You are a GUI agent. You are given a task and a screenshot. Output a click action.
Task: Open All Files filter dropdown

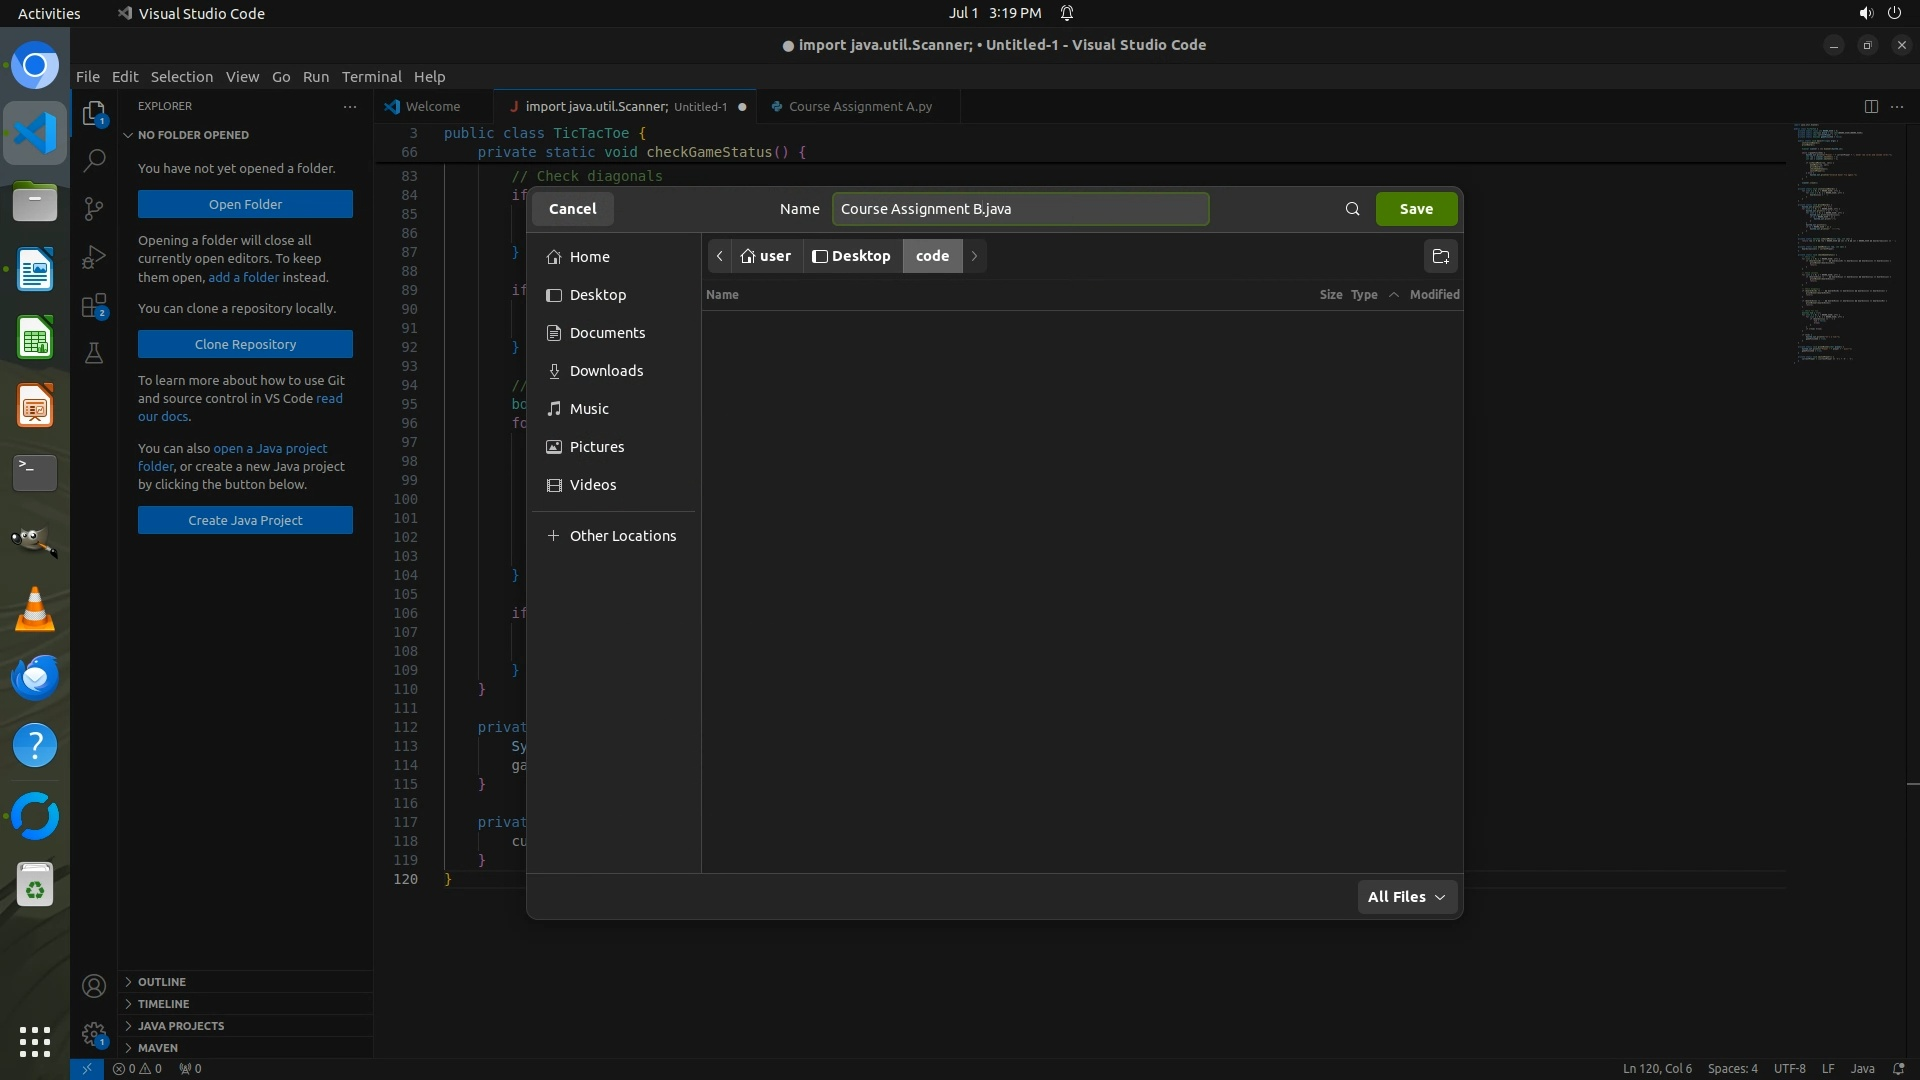click(x=1406, y=897)
